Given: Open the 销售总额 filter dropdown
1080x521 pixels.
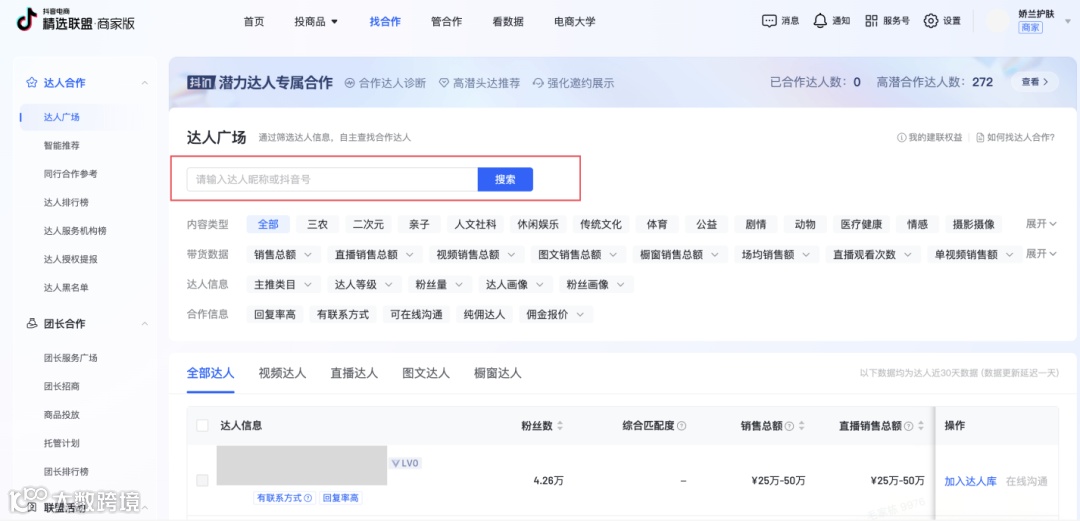Looking at the screenshot, I should click(283, 254).
